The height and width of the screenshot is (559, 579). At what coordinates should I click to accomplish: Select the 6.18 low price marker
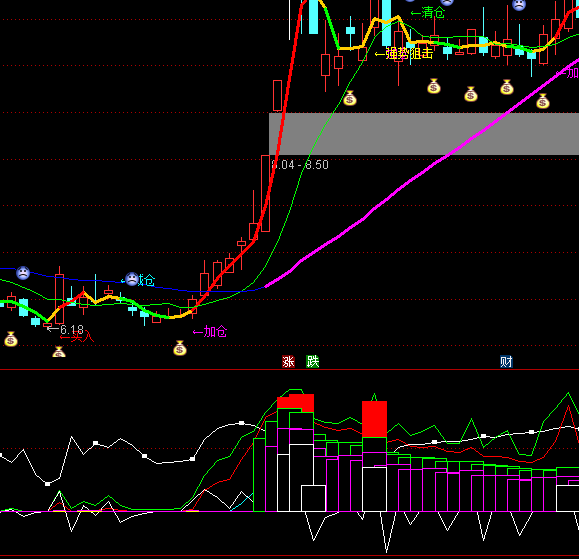pyautogui.click(x=65, y=329)
